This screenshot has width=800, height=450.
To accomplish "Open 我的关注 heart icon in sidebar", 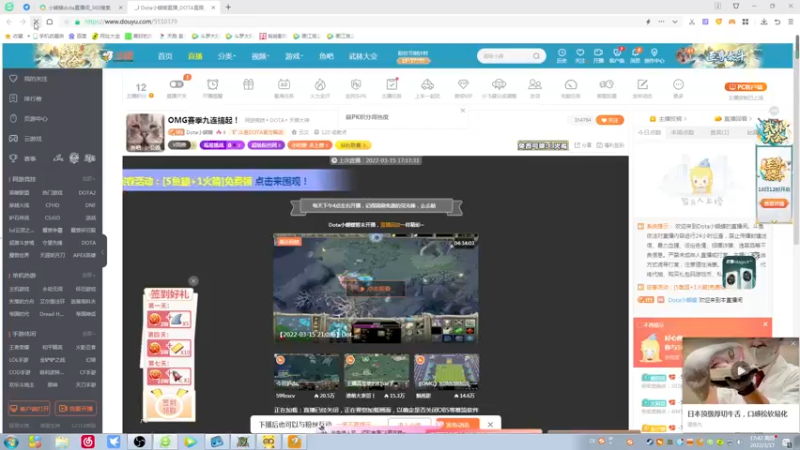I will (x=13, y=79).
